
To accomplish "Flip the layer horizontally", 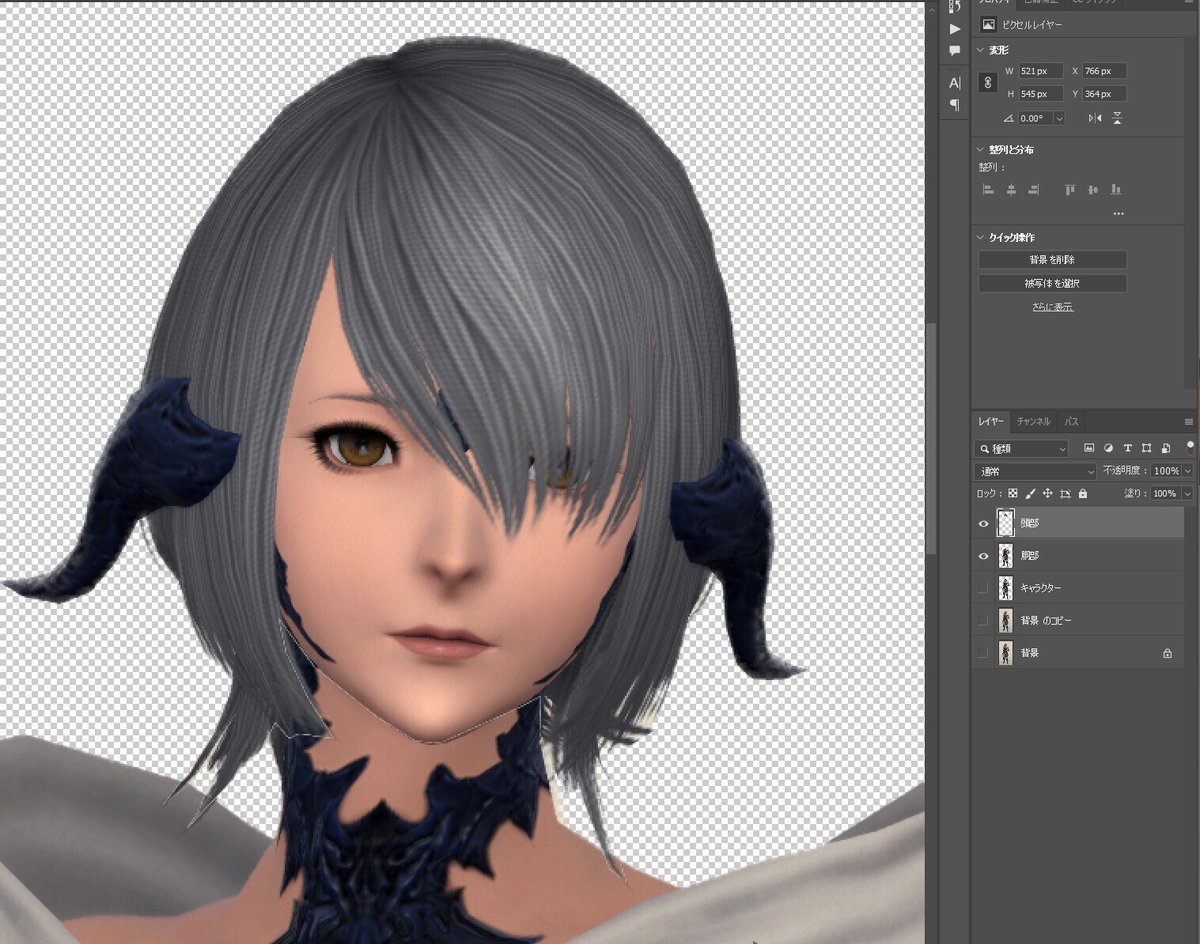I will click(1094, 118).
